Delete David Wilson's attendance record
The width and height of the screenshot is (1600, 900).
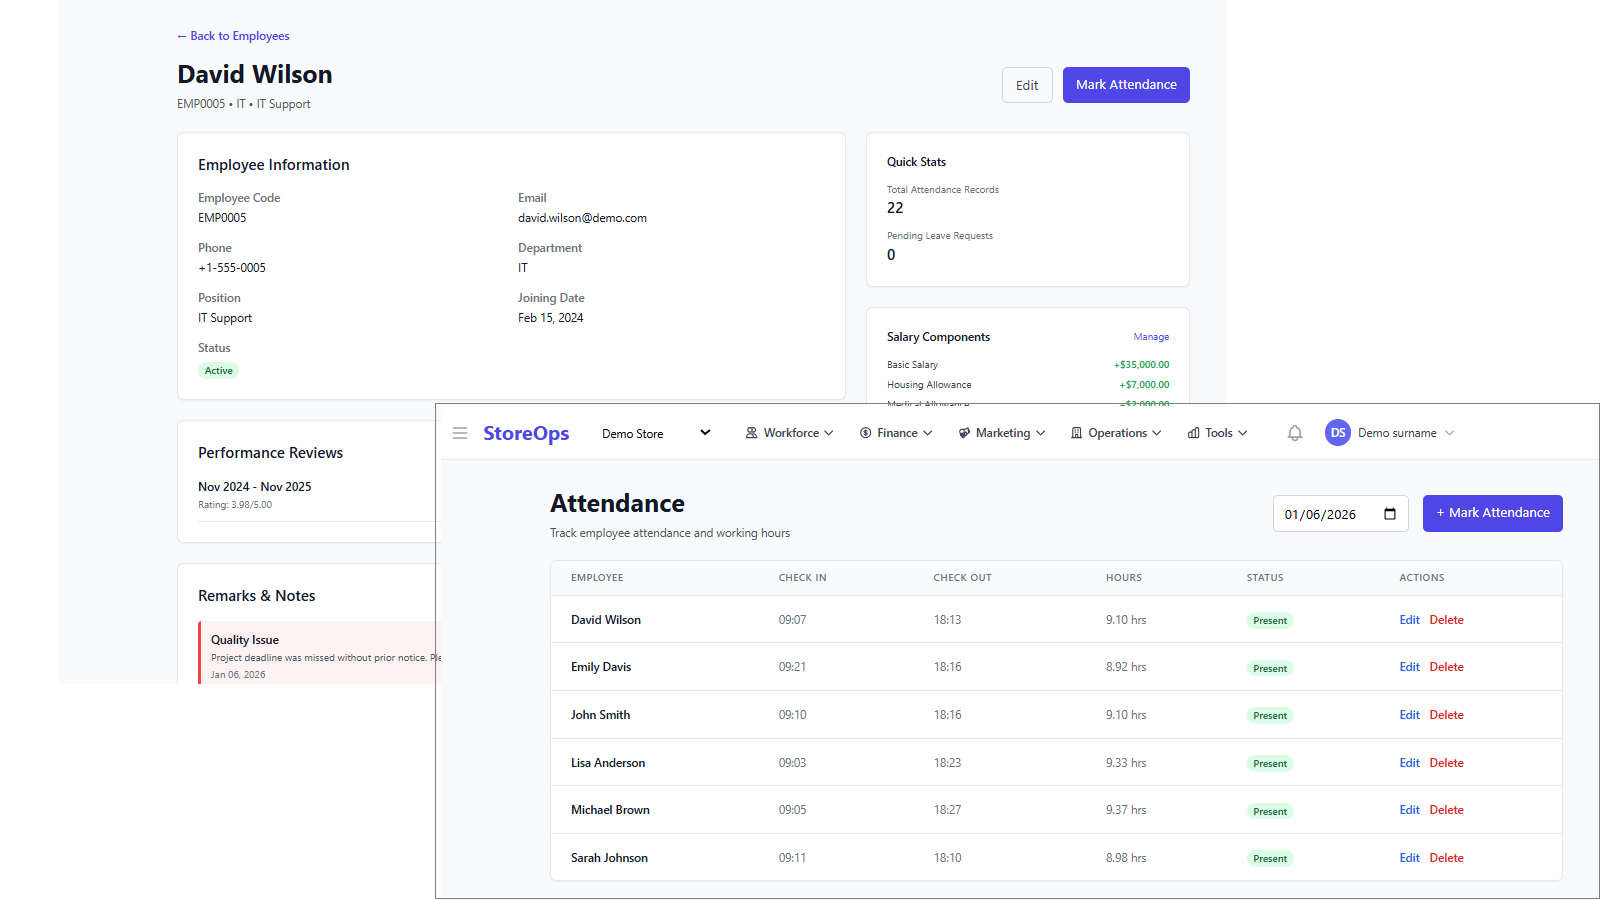1446,620
